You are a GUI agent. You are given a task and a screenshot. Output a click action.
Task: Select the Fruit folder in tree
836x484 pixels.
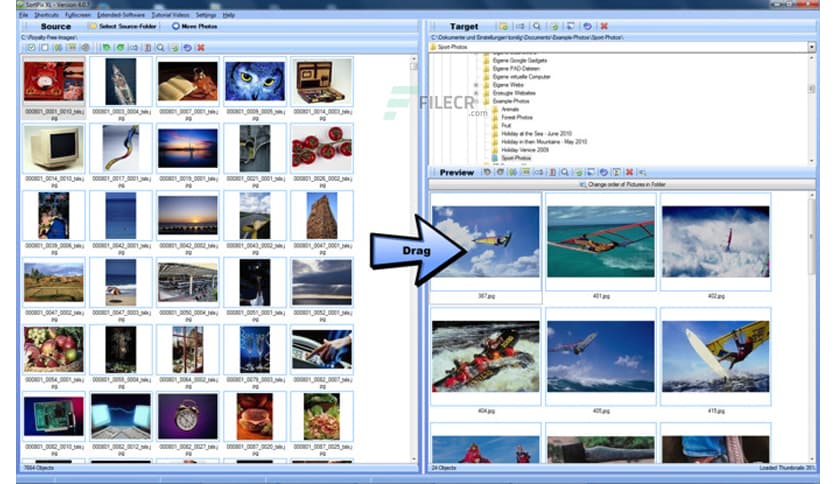coord(506,125)
